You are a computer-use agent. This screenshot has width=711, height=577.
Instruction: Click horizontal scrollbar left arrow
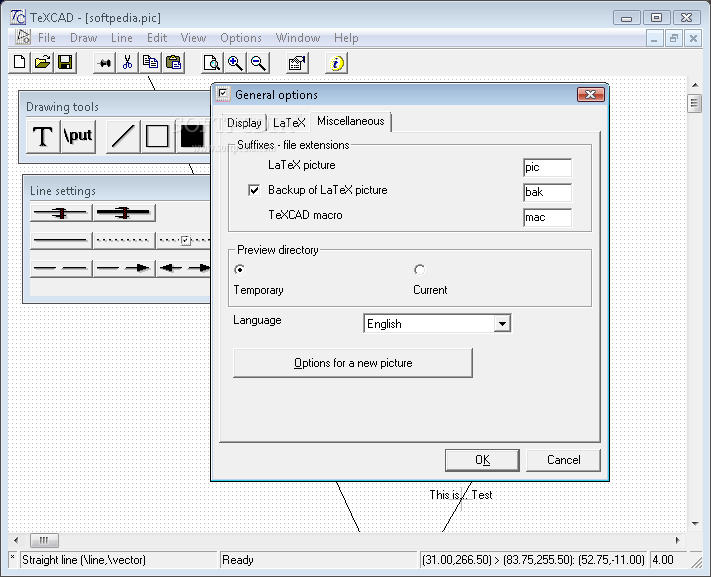click(16, 540)
